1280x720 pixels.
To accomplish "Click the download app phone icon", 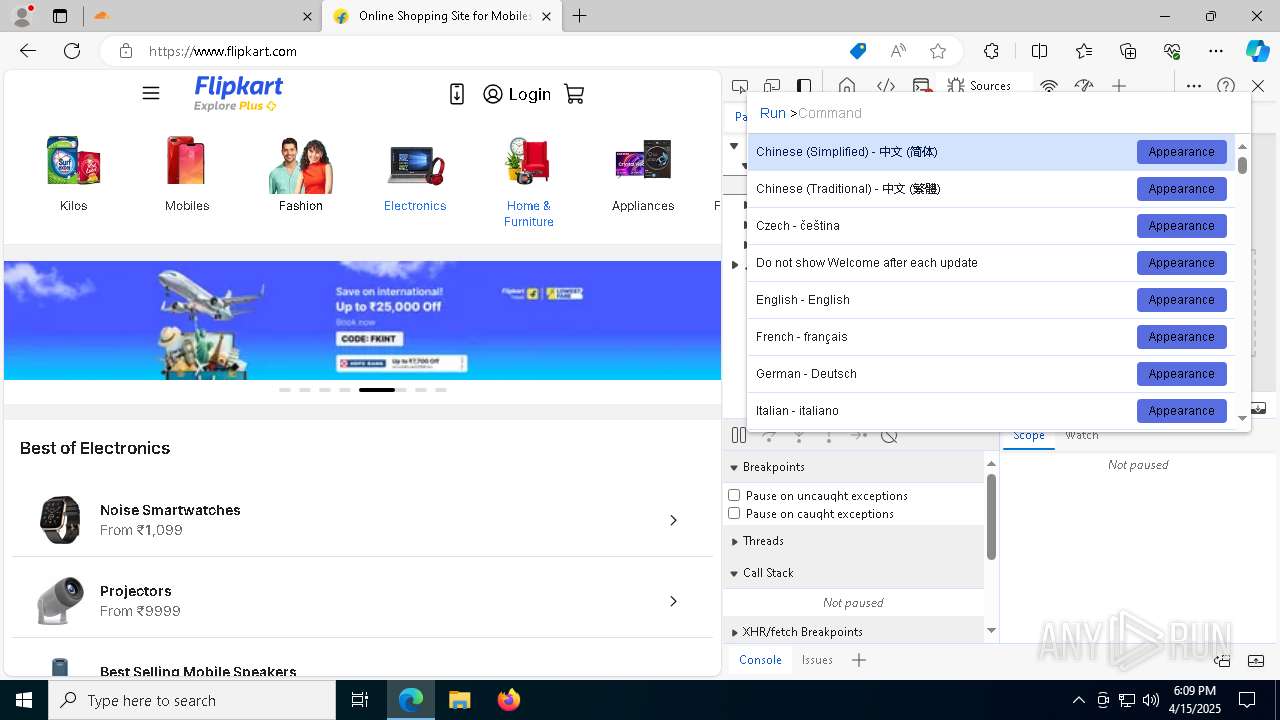I will tap(457, 94).
